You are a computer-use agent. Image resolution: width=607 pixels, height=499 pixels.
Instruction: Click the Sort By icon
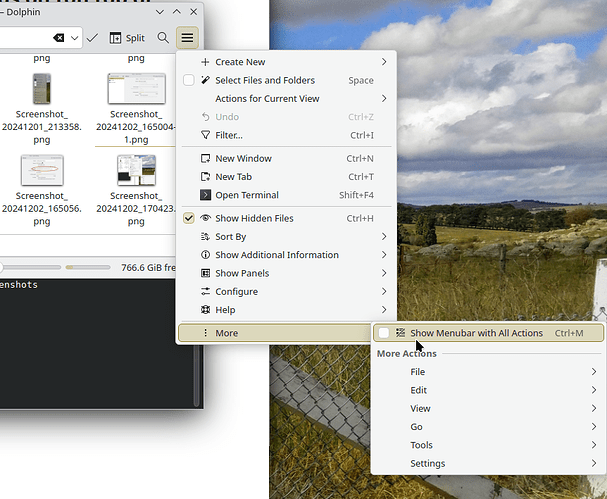click(205, 237)
